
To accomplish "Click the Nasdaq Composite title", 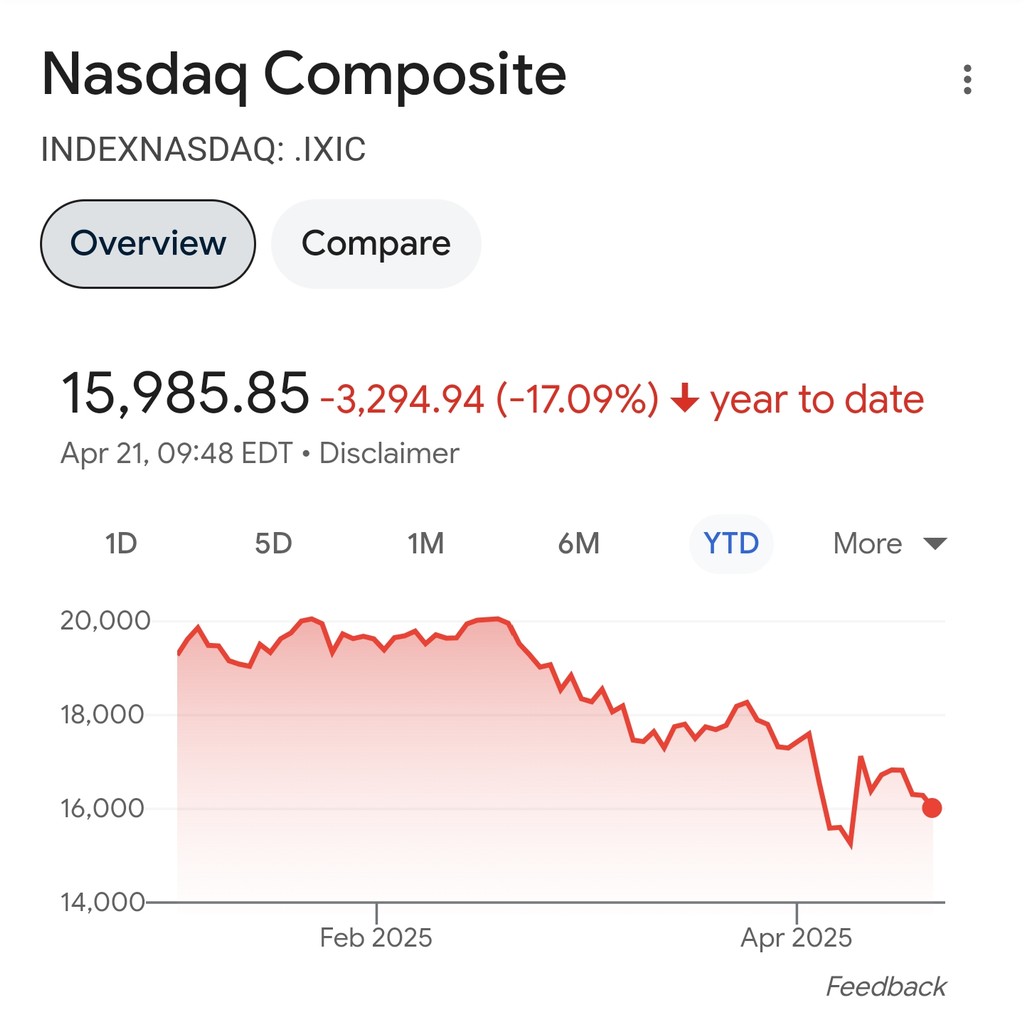I will pyautogui.click(x=304, y=75).
